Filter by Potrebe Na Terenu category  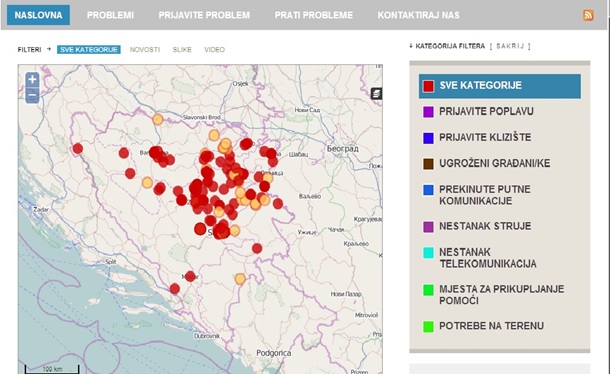point(491,326)
